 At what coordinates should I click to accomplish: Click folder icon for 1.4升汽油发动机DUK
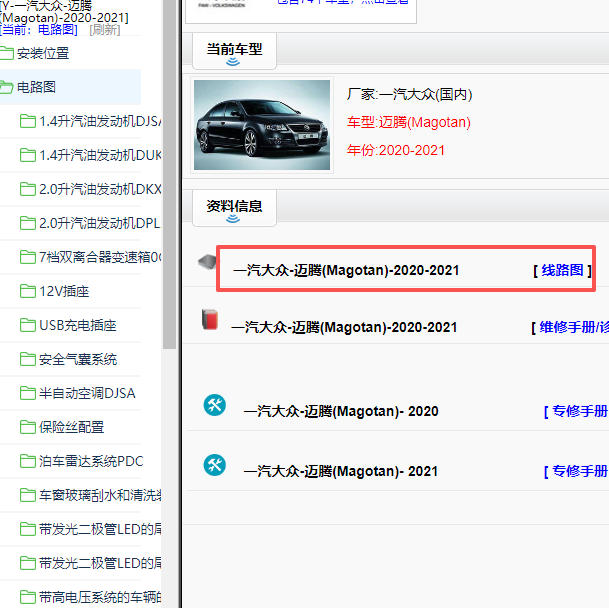[28, 155]
